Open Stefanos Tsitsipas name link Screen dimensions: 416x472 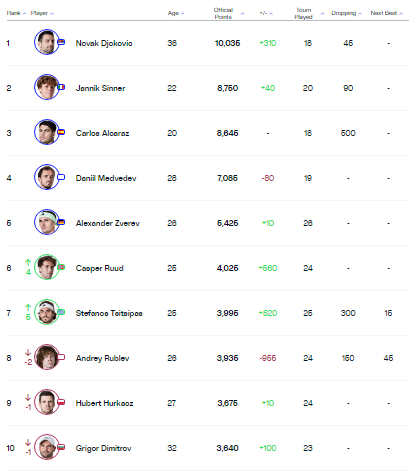coord(109,313)
